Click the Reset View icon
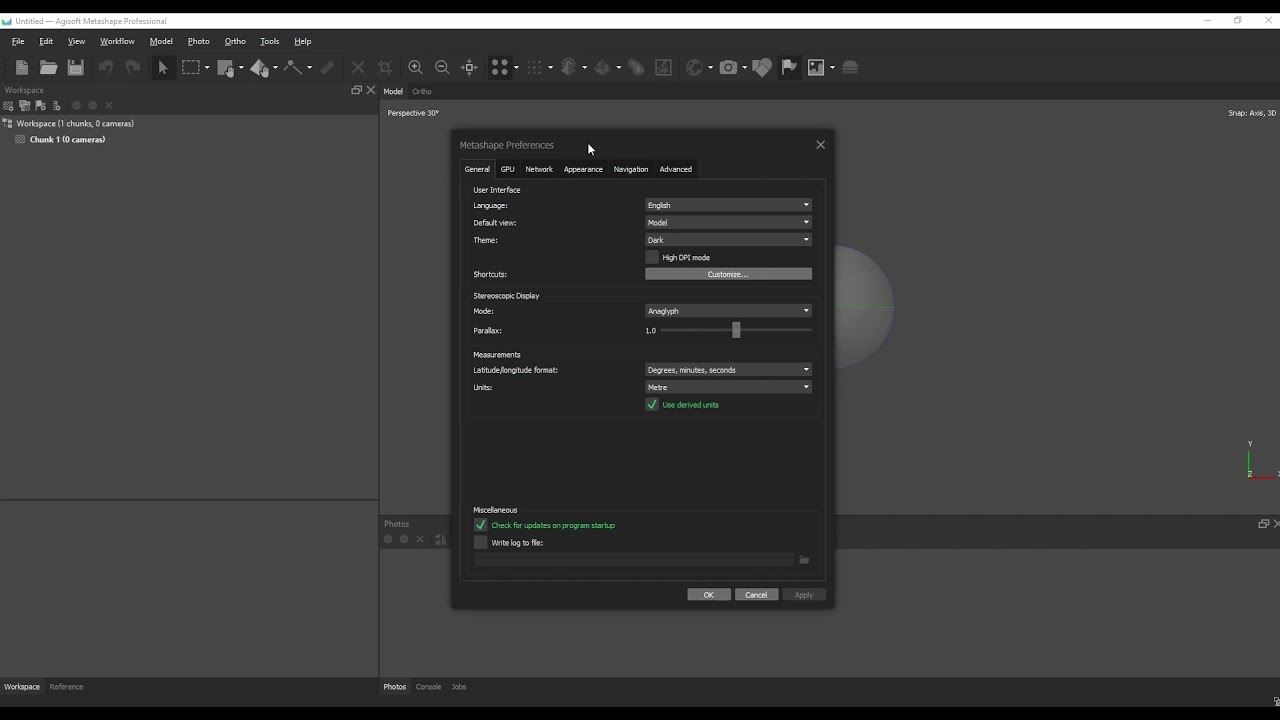 (x=469, y=67)
